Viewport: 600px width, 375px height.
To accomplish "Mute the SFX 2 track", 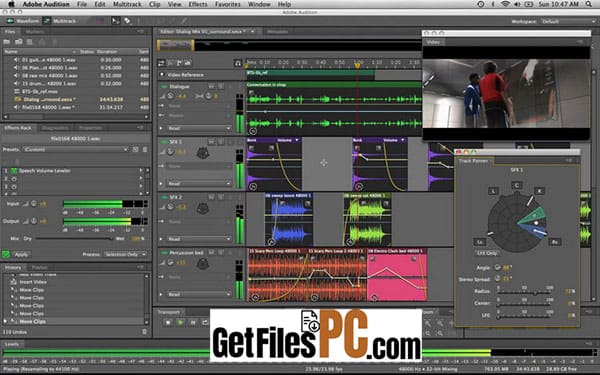I will pyautogui.click(x=211, y=197).
